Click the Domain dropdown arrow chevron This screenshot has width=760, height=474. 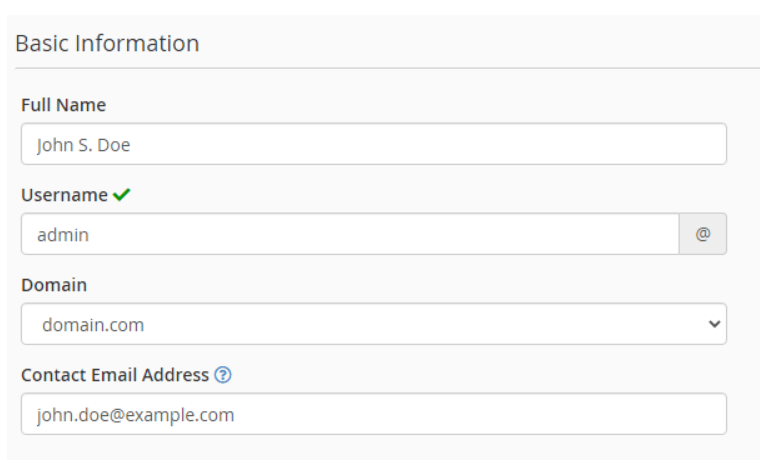(x=713, y=325)
